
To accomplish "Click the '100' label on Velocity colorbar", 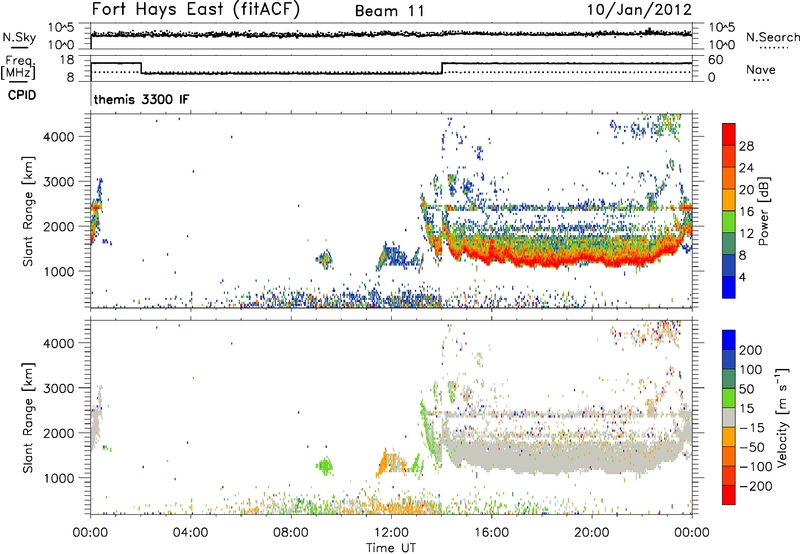I will tap(751, 370).
